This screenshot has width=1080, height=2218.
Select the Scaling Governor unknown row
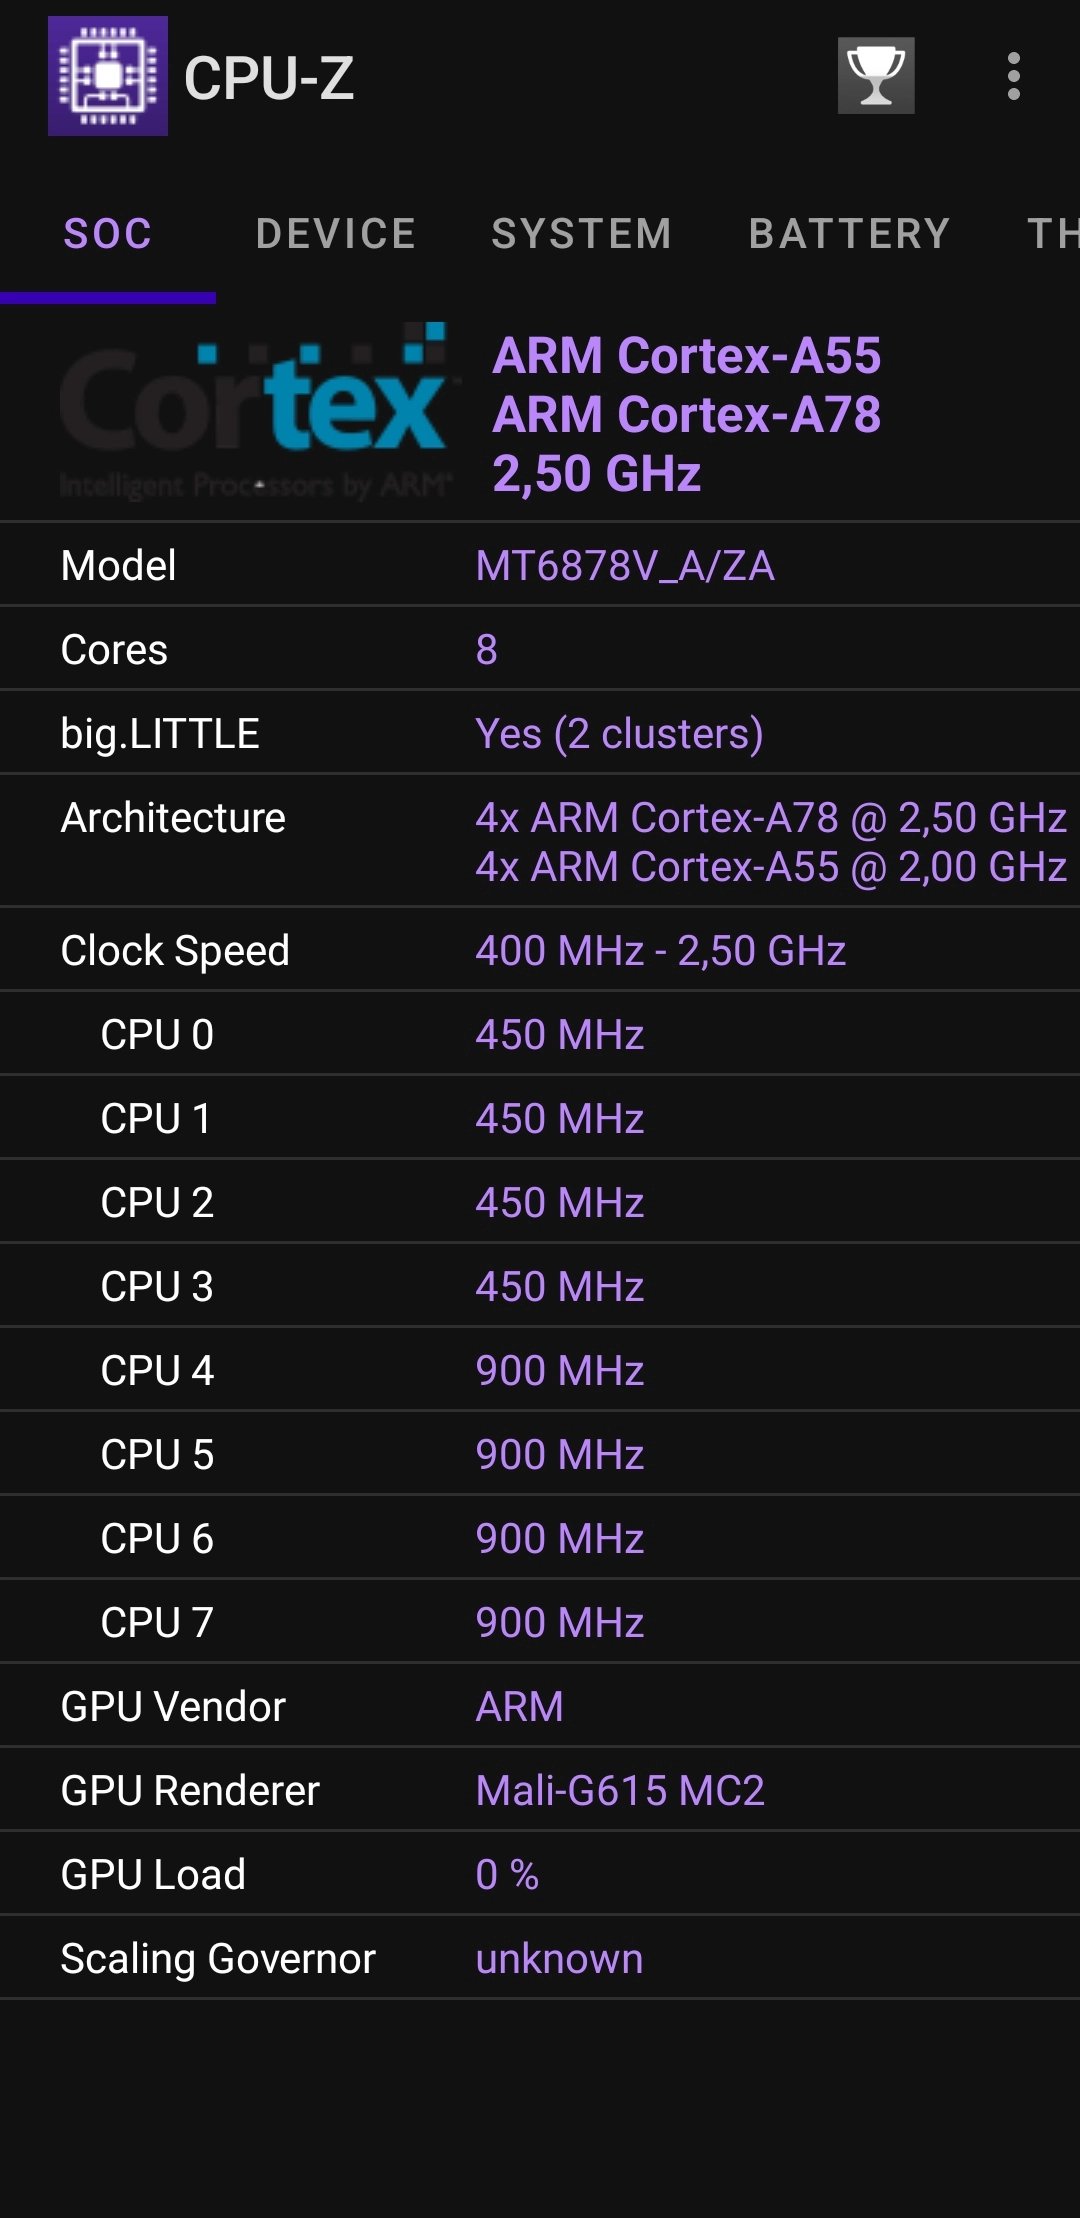540,1957
